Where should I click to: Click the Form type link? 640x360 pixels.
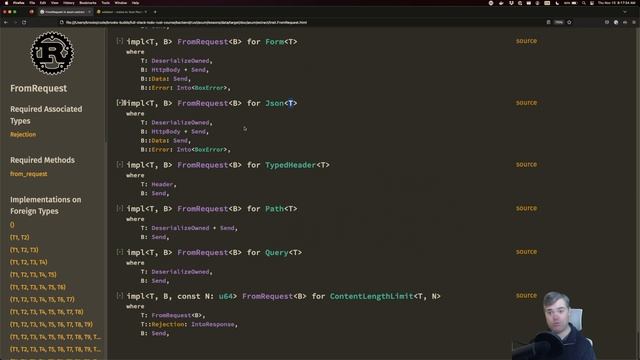pyautogui.click(x=274, y=42)
